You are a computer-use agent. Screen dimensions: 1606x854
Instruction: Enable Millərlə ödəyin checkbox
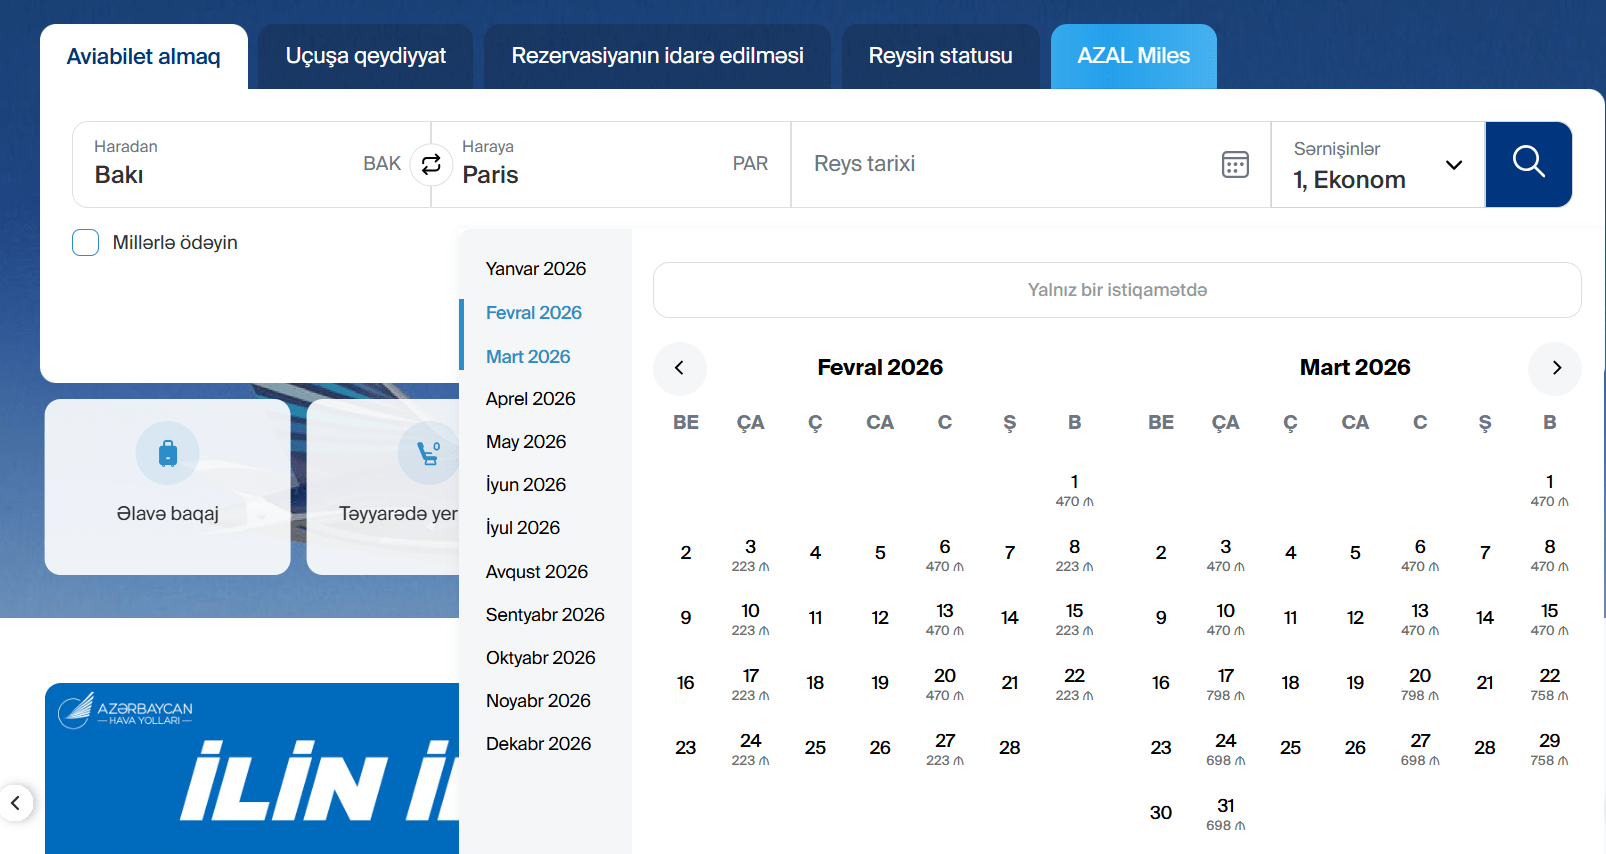[86, 243]
